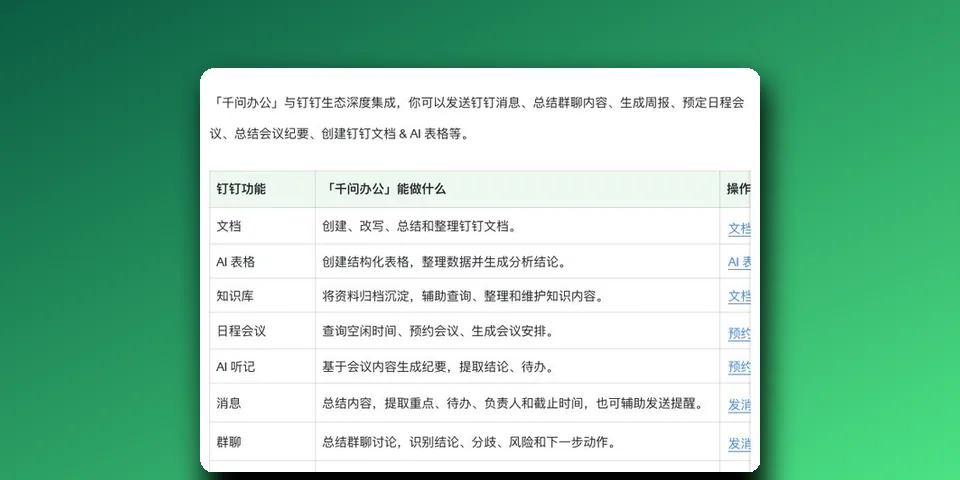The width and height of the screenshot is (960, 480).
Task: Click the intro paragraph starting 「千问办公」与钉钉生态深度集成
Action: pos(477,119)
